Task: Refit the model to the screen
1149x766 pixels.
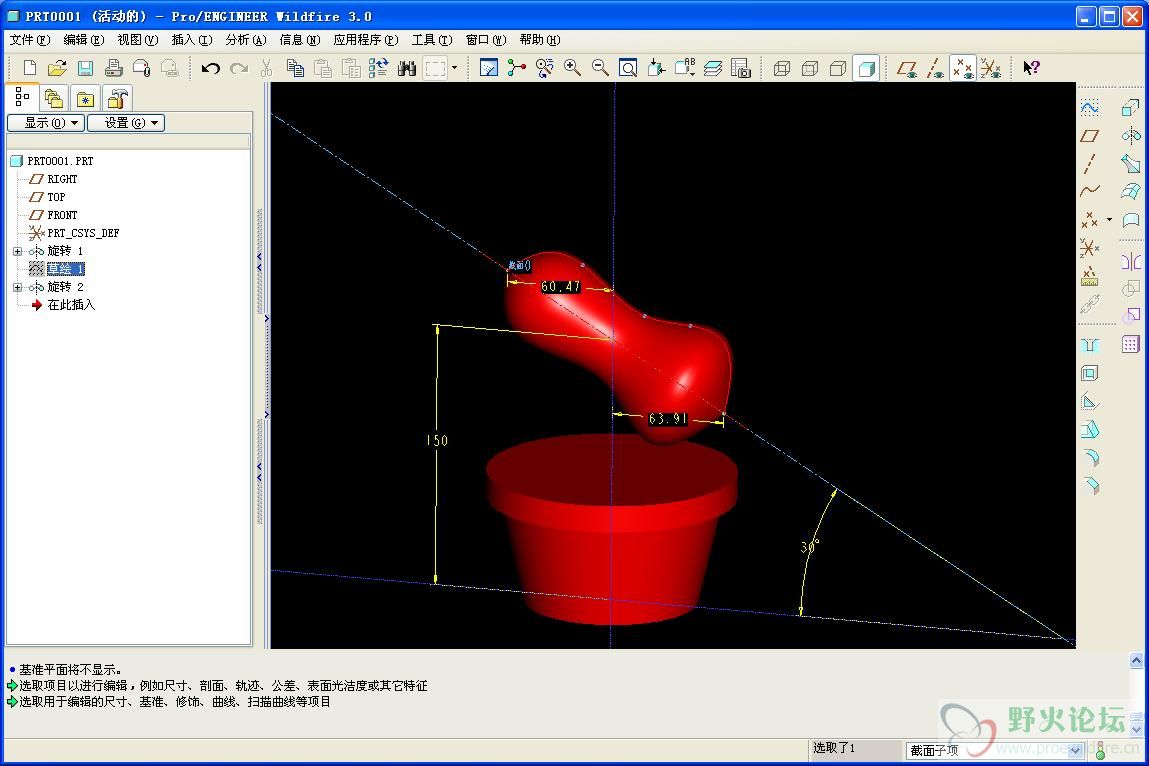Action: (628, 68)
